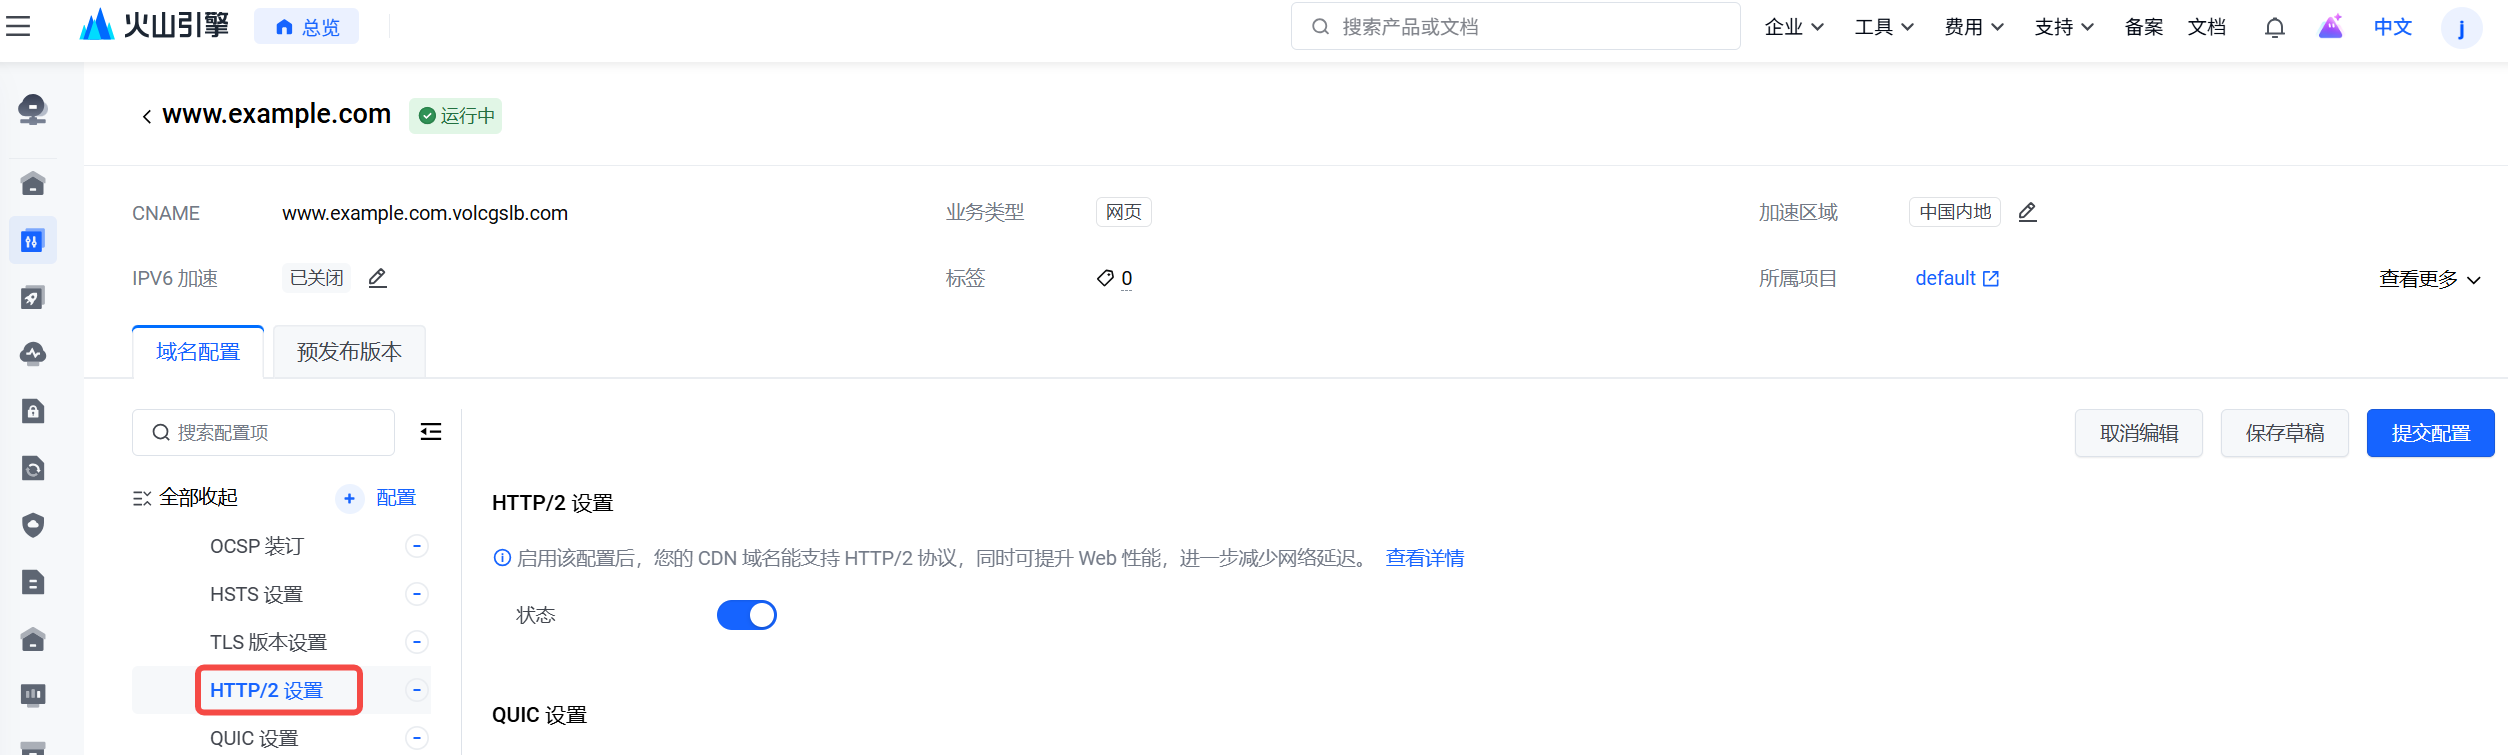2508x755 pixels.
Task: Switch to the 域名配置 tab
Action: click(x=198, y=352)
